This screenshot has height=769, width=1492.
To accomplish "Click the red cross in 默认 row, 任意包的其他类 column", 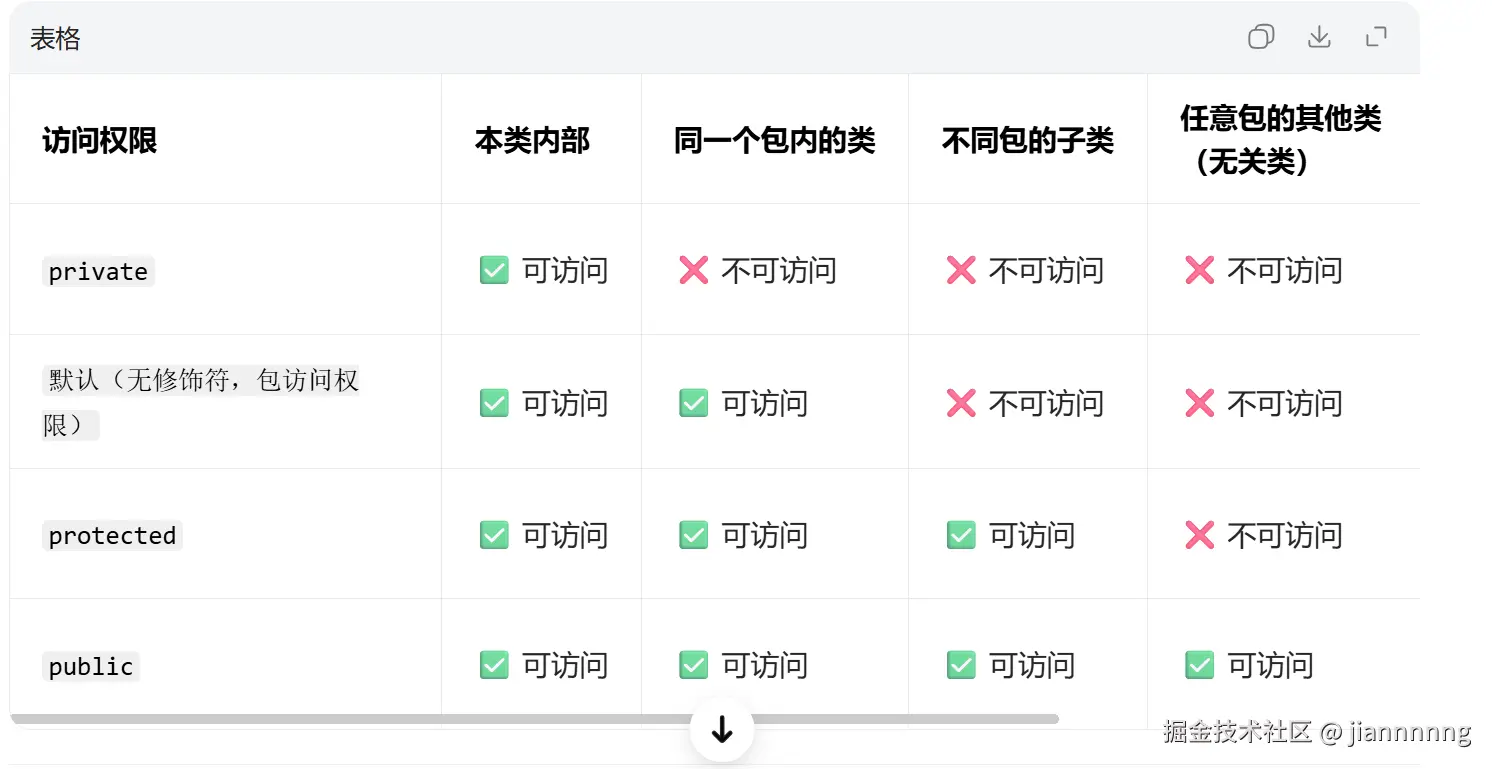I will click(1198, 403).
